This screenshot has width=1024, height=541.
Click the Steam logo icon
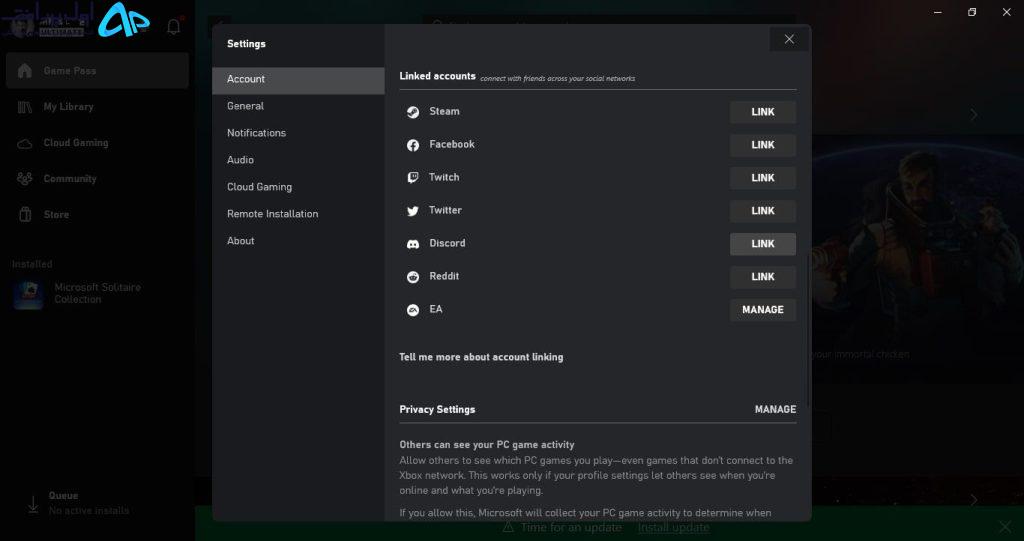[413, 112]
